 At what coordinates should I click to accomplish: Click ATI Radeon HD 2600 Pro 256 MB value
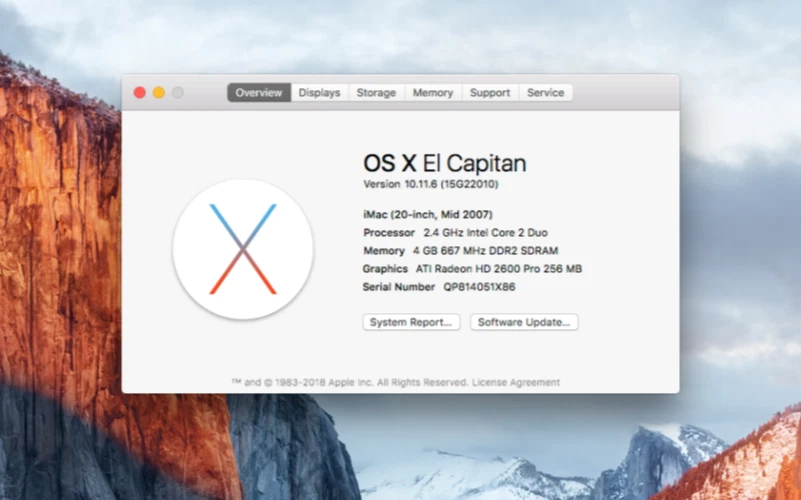pyautogui.click(x=499, y=269)
